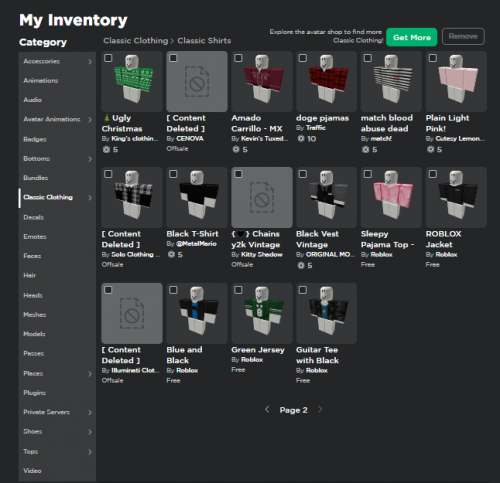Screen dimensions: 500x483
Task: Select the Decals category
Action: [57, 217]
